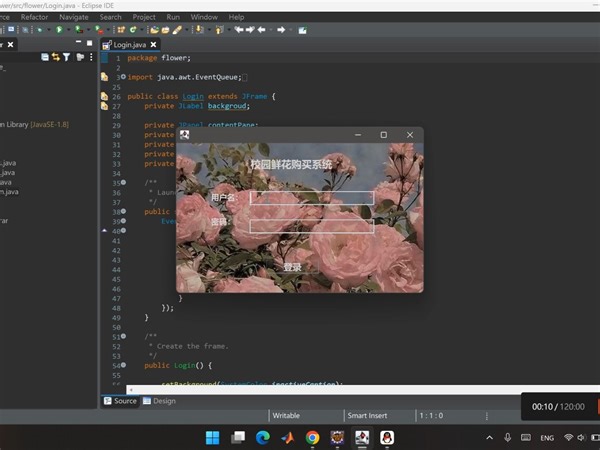Click the Smart Insert status entry
Image resolution: width=600 pixels, height=450 pixels.
pos(367,415)
